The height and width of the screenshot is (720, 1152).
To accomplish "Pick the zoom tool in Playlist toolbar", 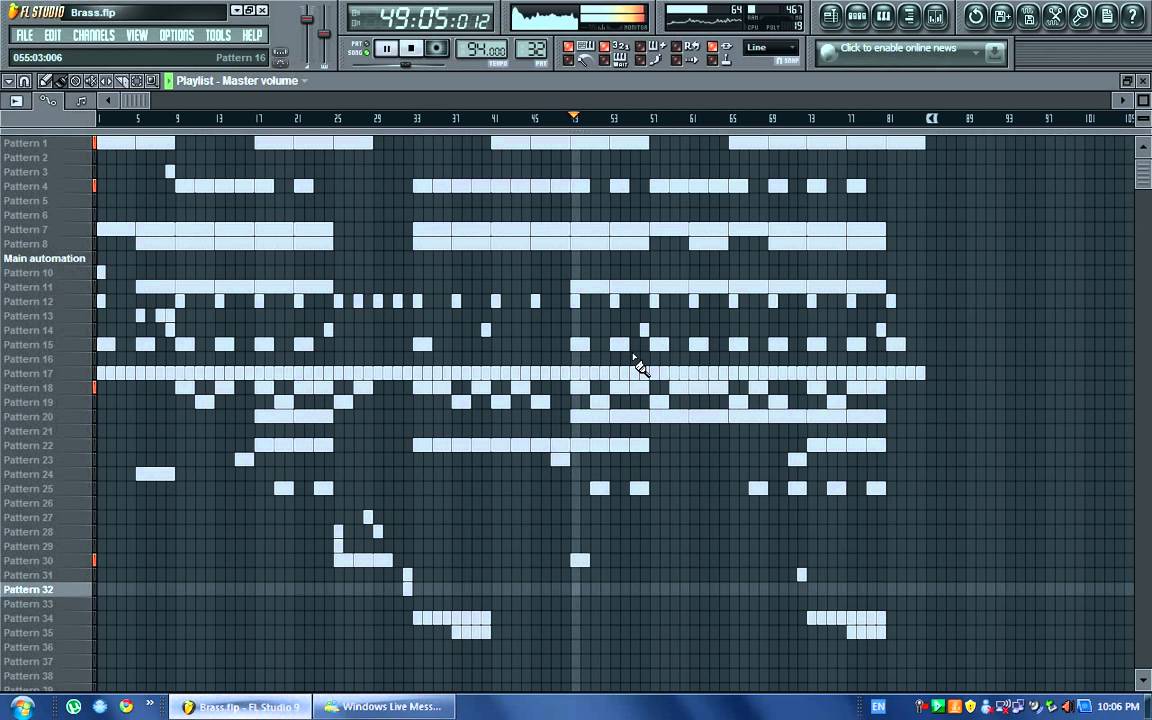I will click(x=152, y=81).
